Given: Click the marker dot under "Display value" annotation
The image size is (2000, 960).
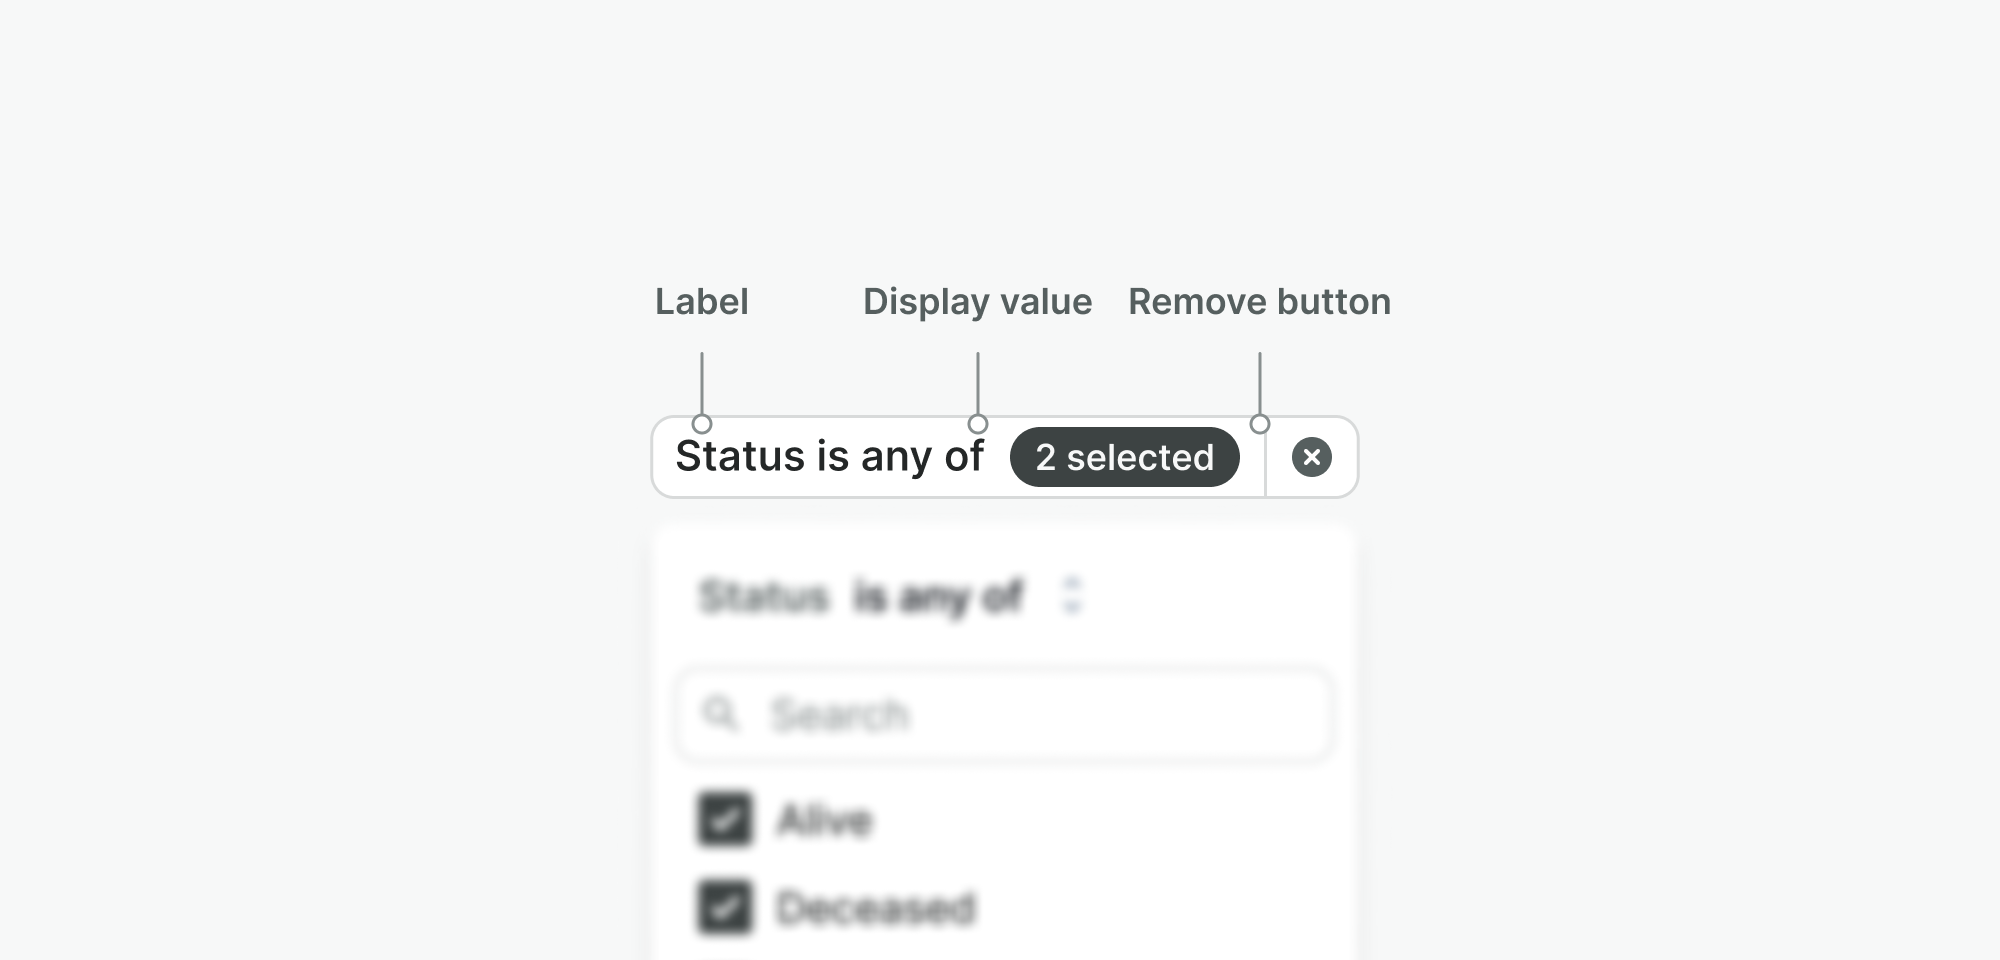Looking at the screenshot, I should [978, 424].
